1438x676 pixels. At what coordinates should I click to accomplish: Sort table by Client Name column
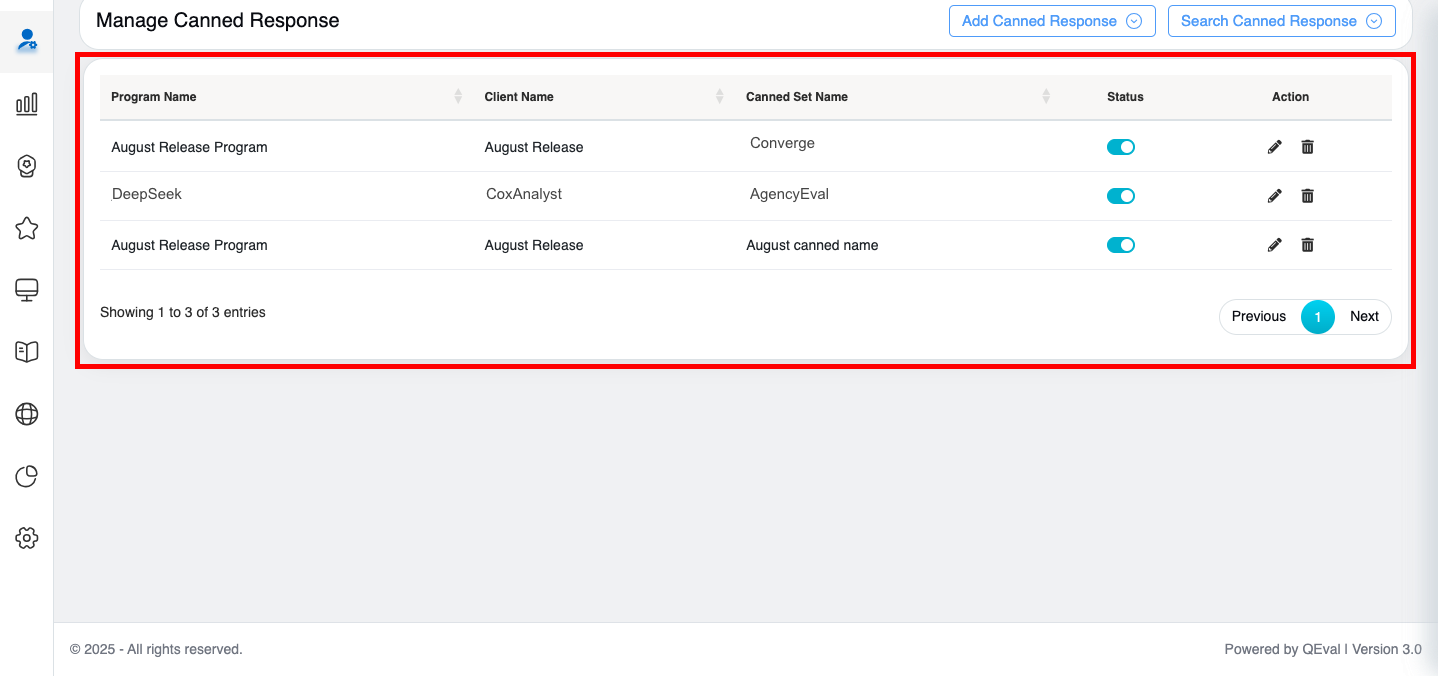[719, 97]
